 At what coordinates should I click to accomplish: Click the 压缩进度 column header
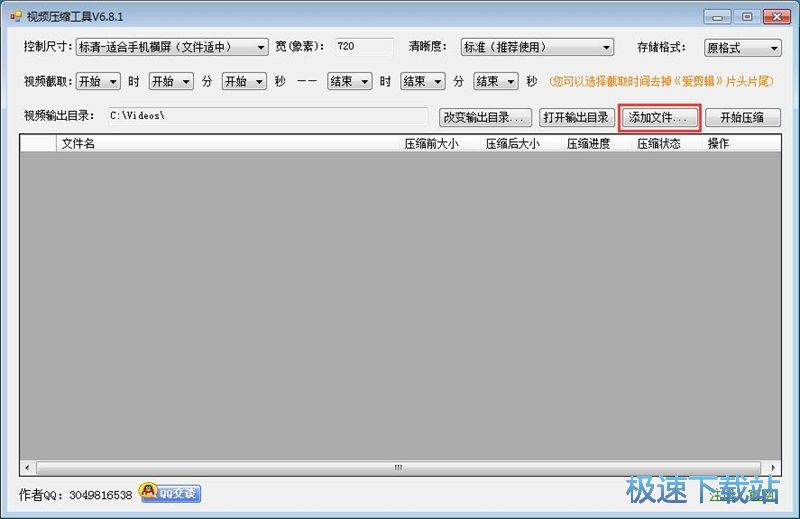[x=588, y=144]
